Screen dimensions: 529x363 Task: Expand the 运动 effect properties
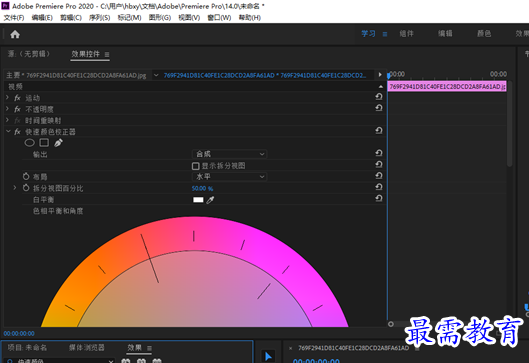point(7,97)
